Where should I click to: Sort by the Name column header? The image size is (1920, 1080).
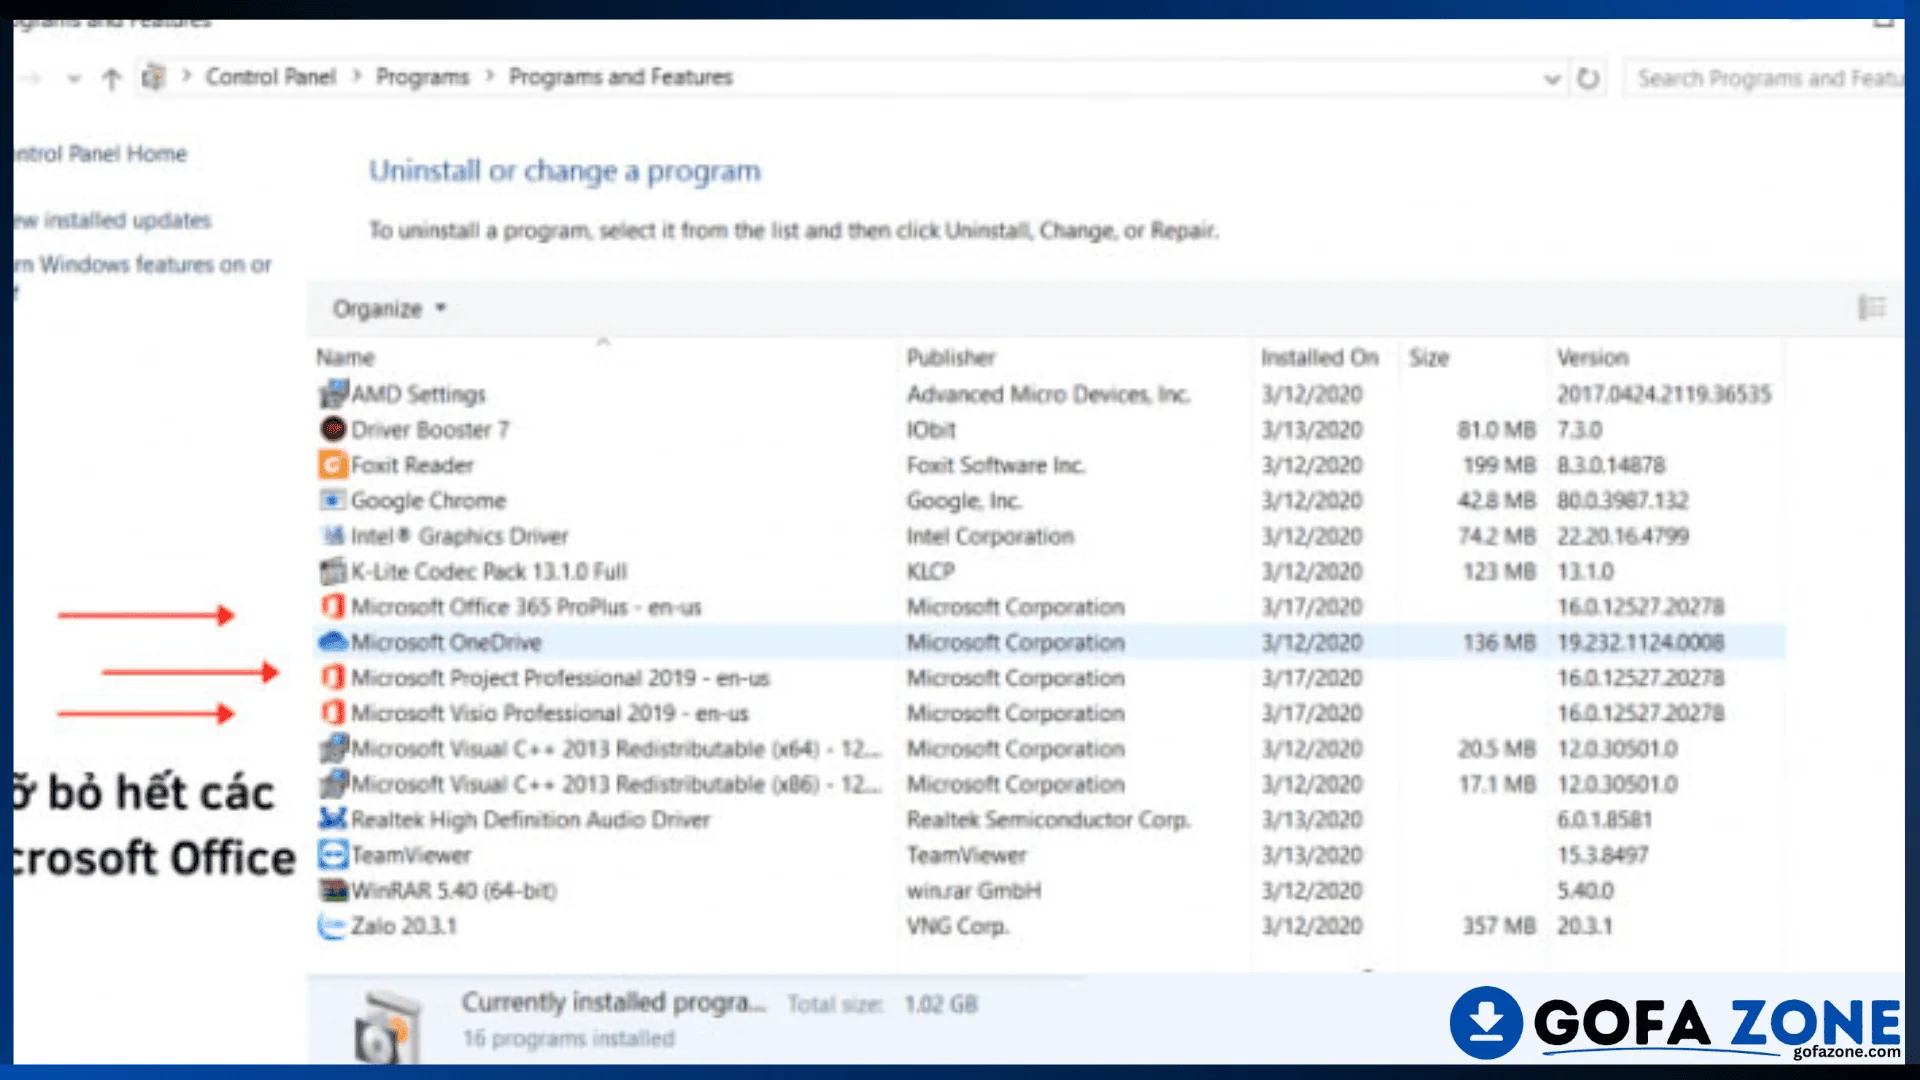[345, 358]
